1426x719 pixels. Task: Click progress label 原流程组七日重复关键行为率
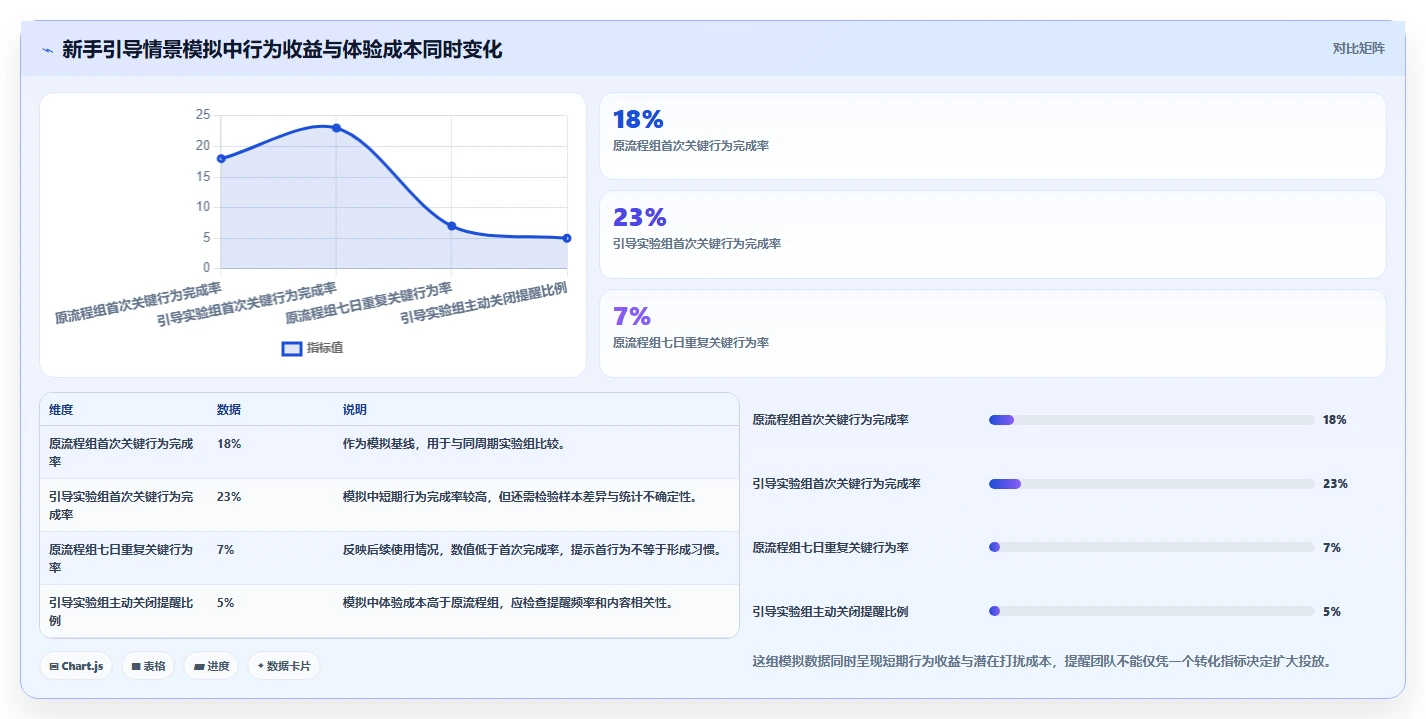pyautogui.click(x=830, y=548)
